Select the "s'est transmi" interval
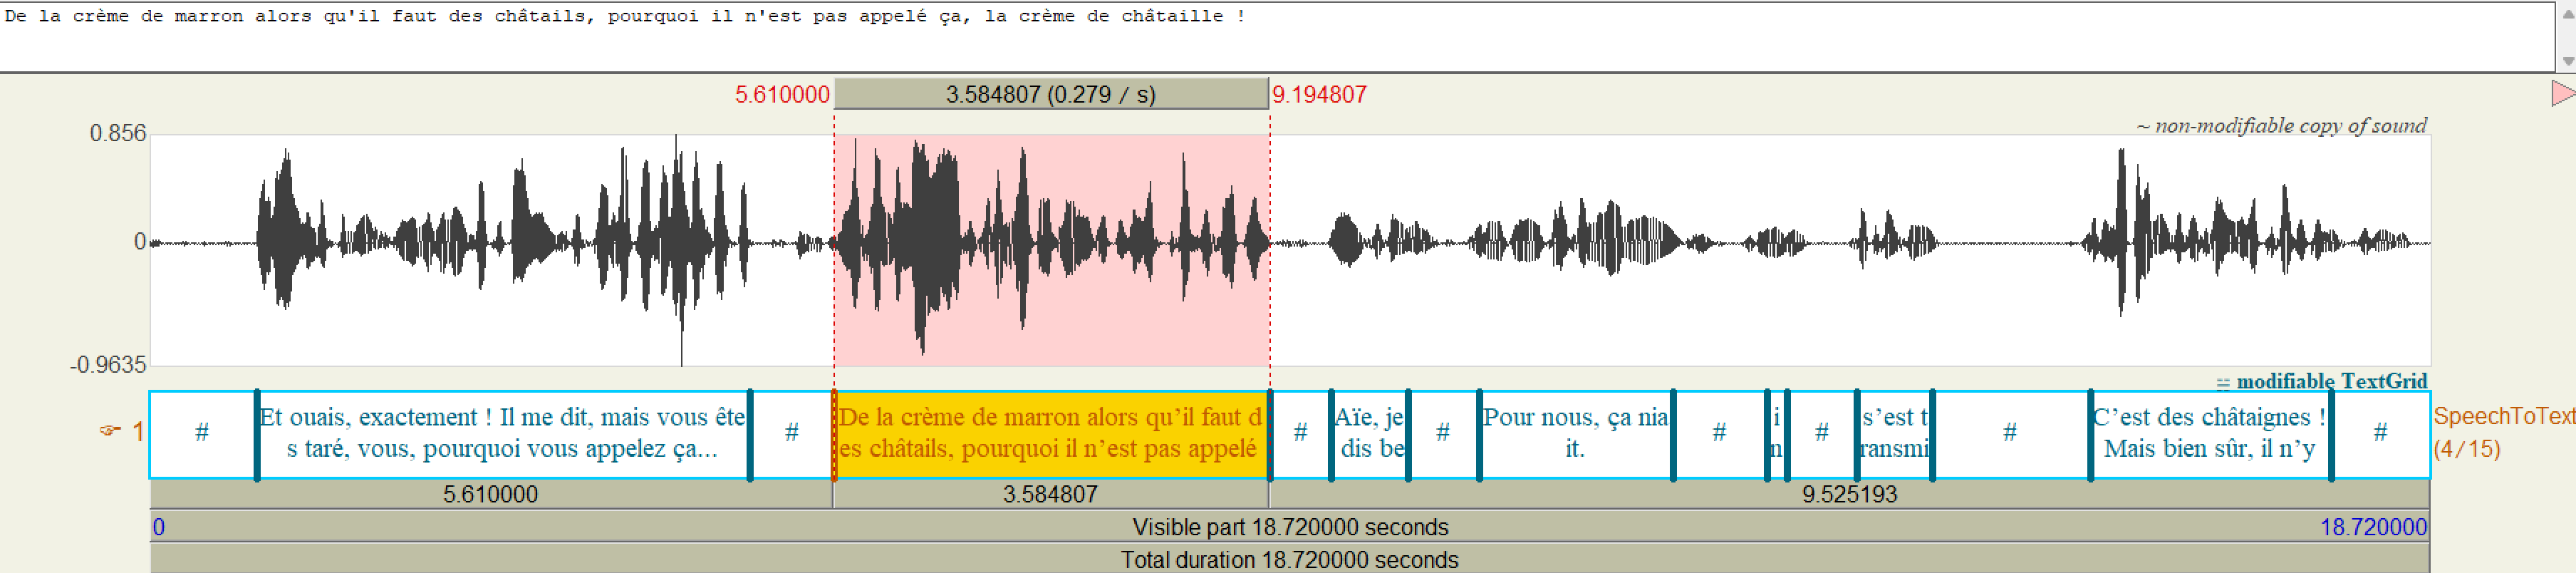 point(1894,433)
